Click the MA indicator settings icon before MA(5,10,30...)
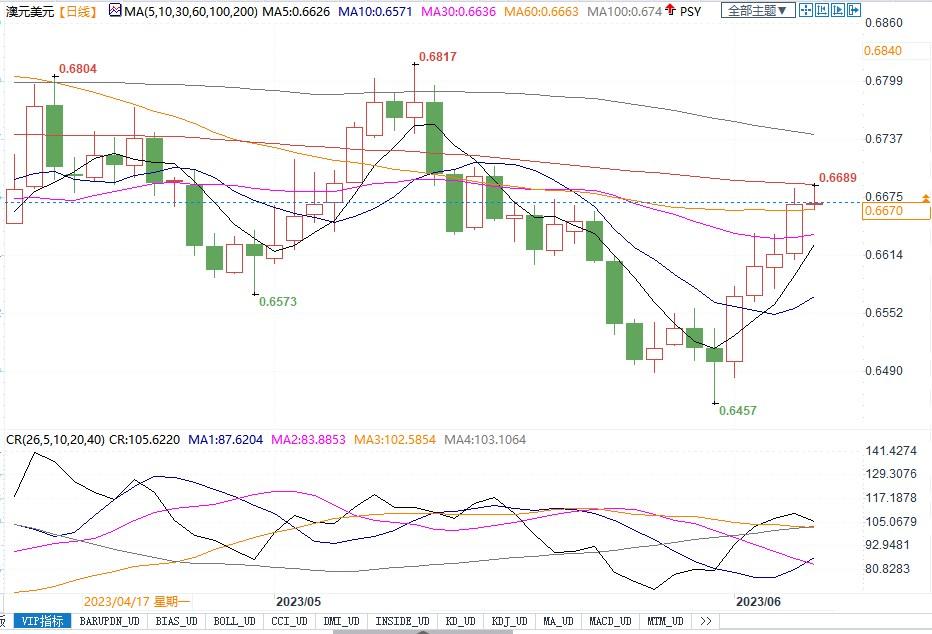 pos(114,12)
